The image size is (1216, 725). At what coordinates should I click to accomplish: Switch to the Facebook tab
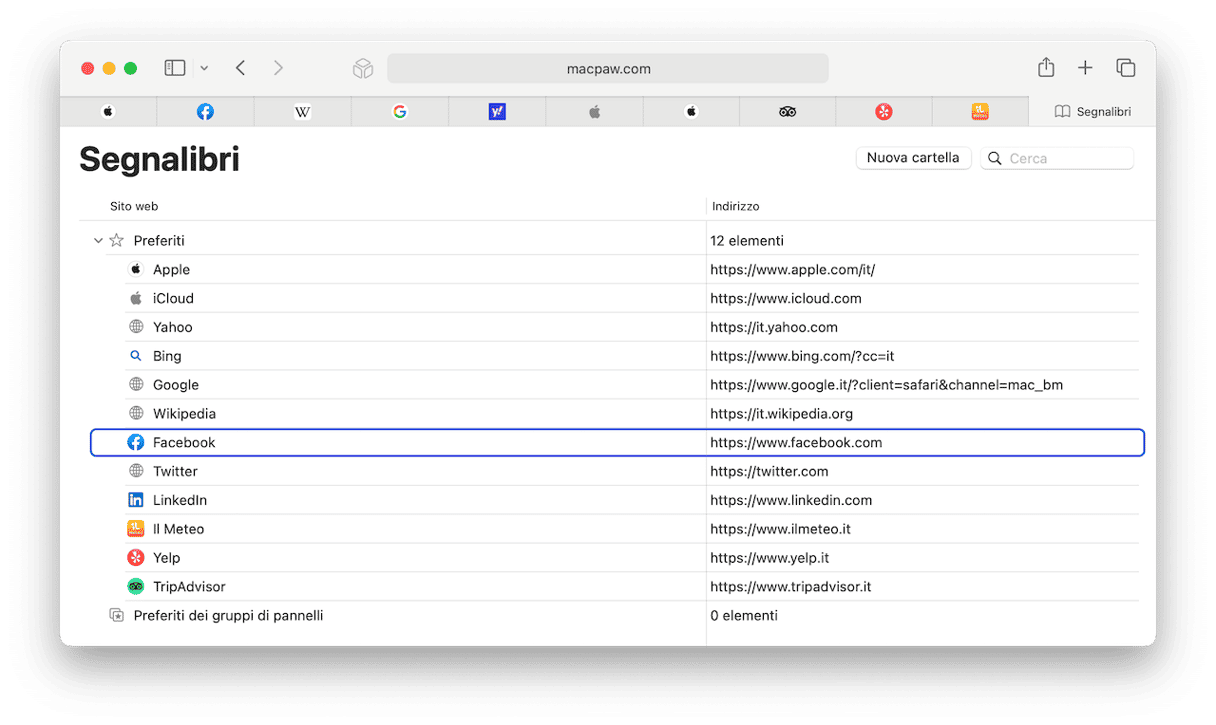click(205, 112)
